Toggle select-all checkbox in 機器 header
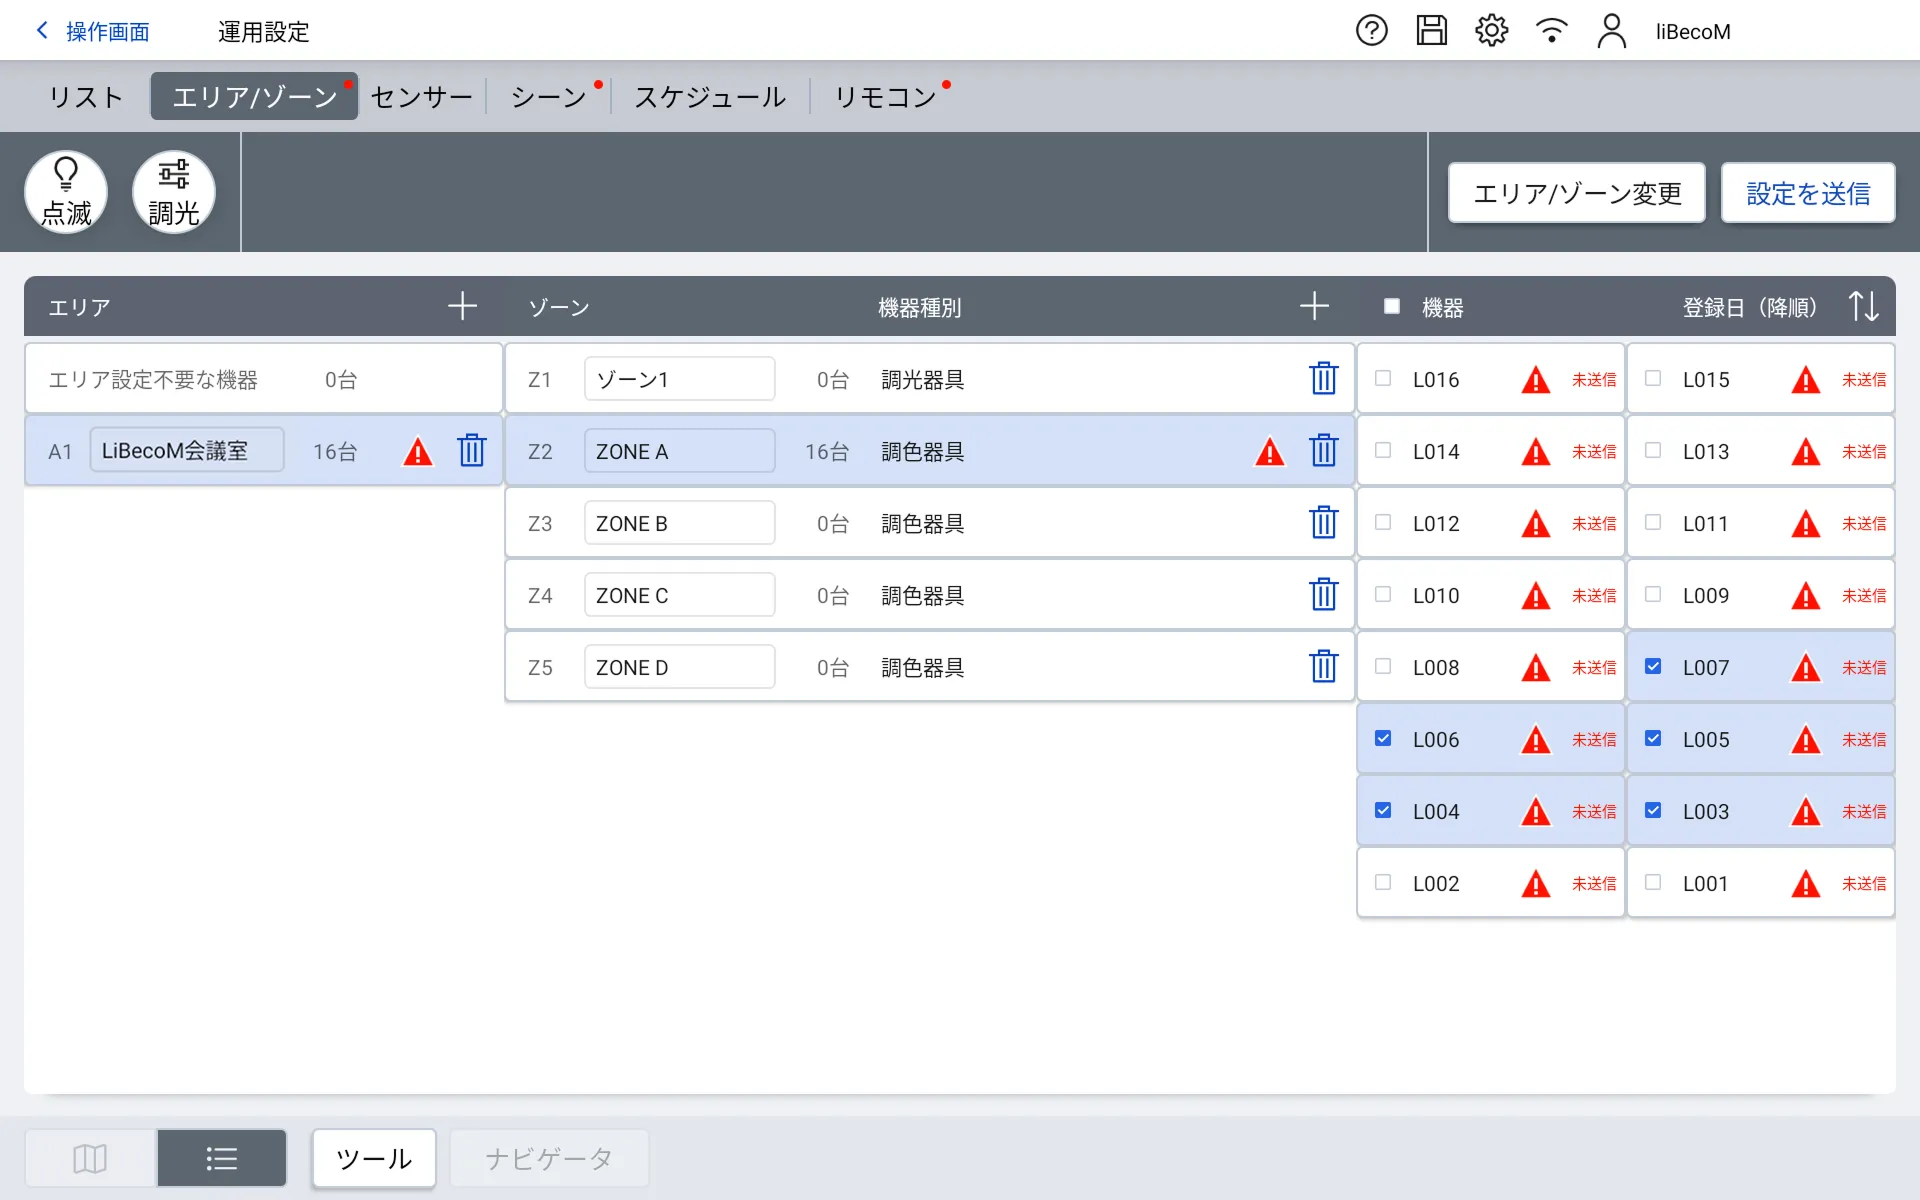The image size is (1920, 1200). (1391, 306)
